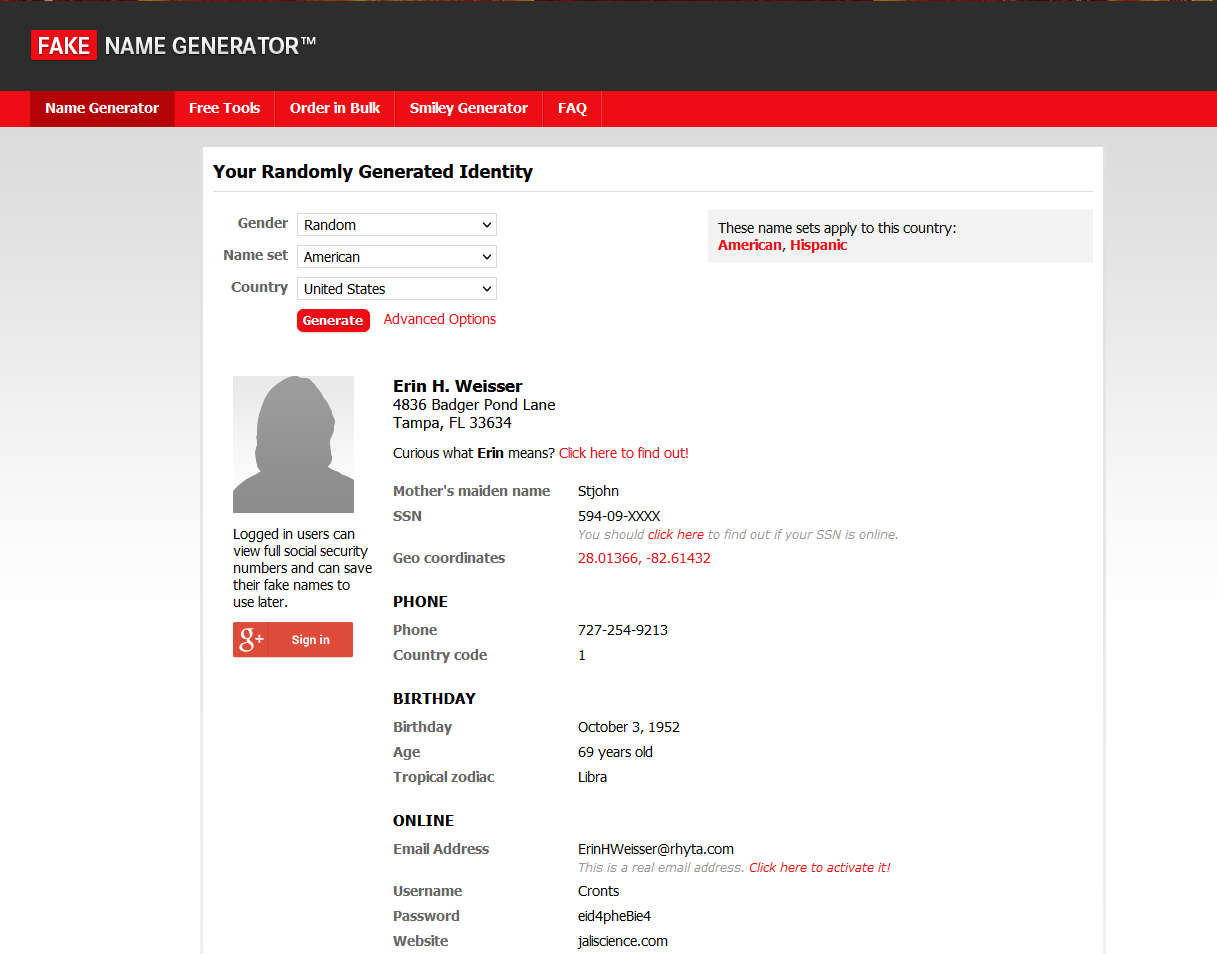Click the maiden name value Stjohn
Image resolution: width=1217 pixels, height=954 pixels.
[598, 491]
